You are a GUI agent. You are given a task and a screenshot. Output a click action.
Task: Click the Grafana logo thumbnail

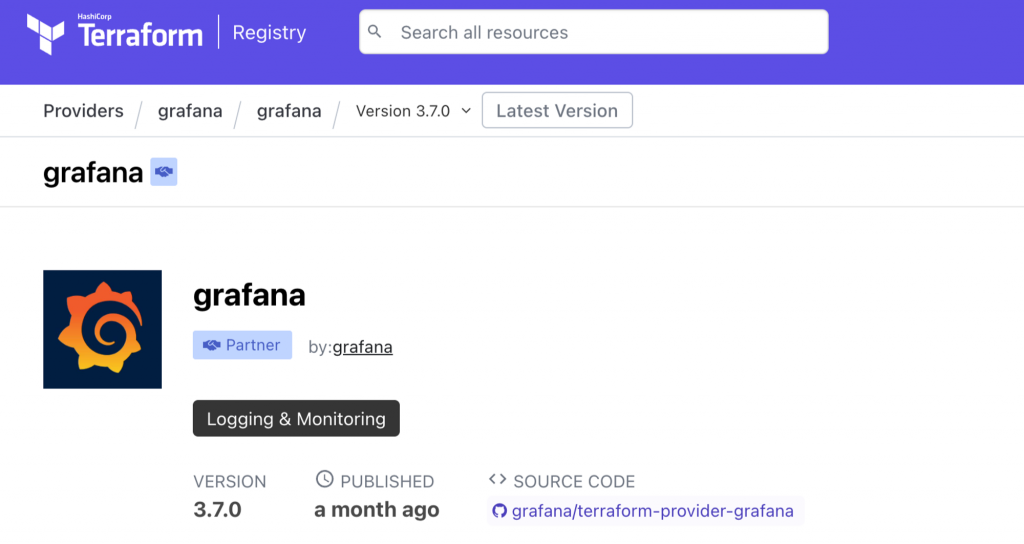click(x=103, y=329)
